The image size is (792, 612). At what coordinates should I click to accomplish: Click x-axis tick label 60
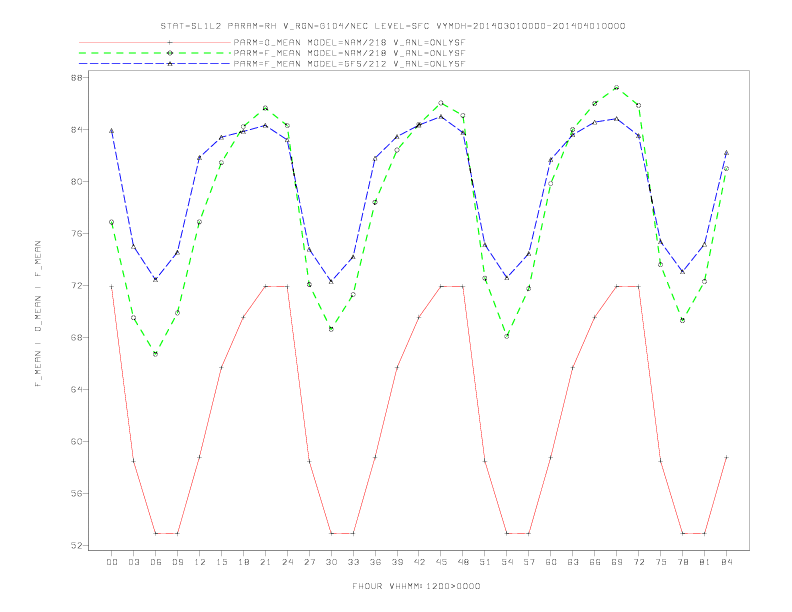click(x=551, y=562)
